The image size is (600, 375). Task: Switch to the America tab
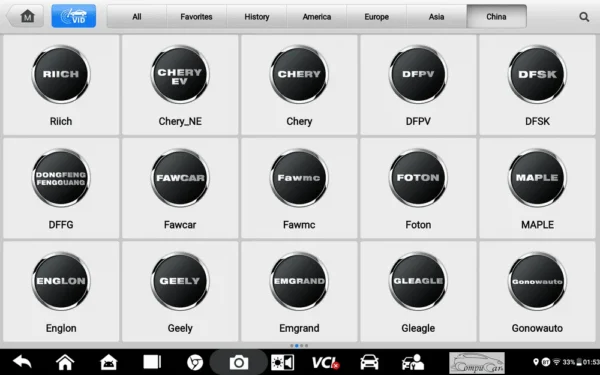tap(316, 17)
